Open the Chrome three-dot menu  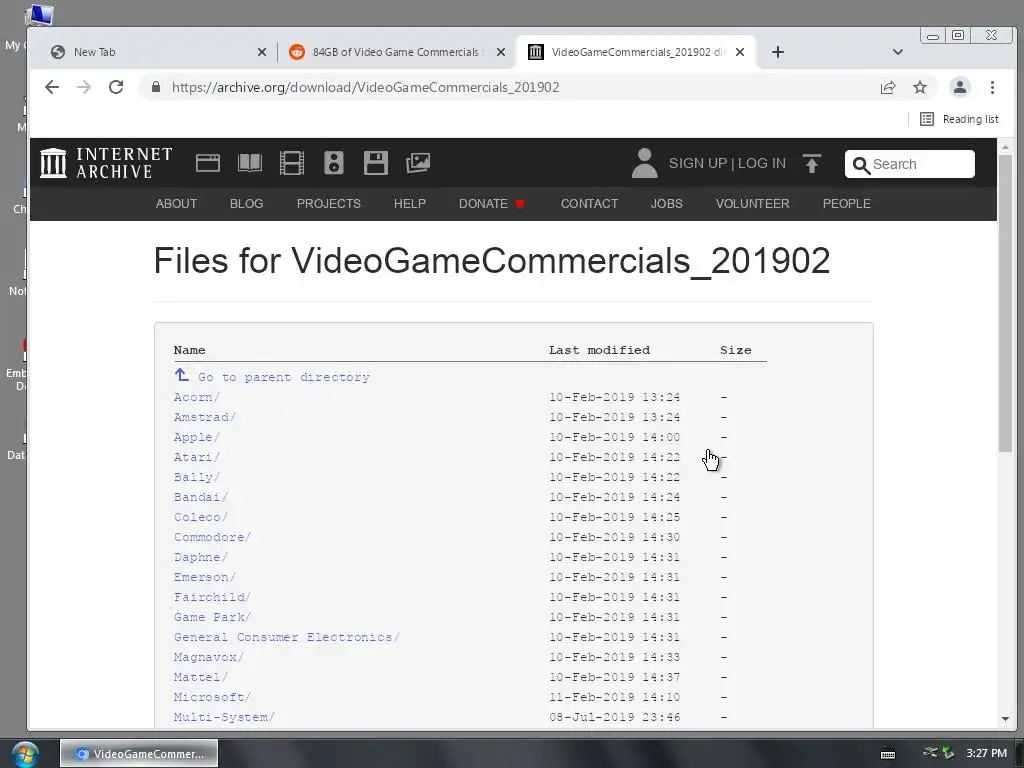[992, 88]
